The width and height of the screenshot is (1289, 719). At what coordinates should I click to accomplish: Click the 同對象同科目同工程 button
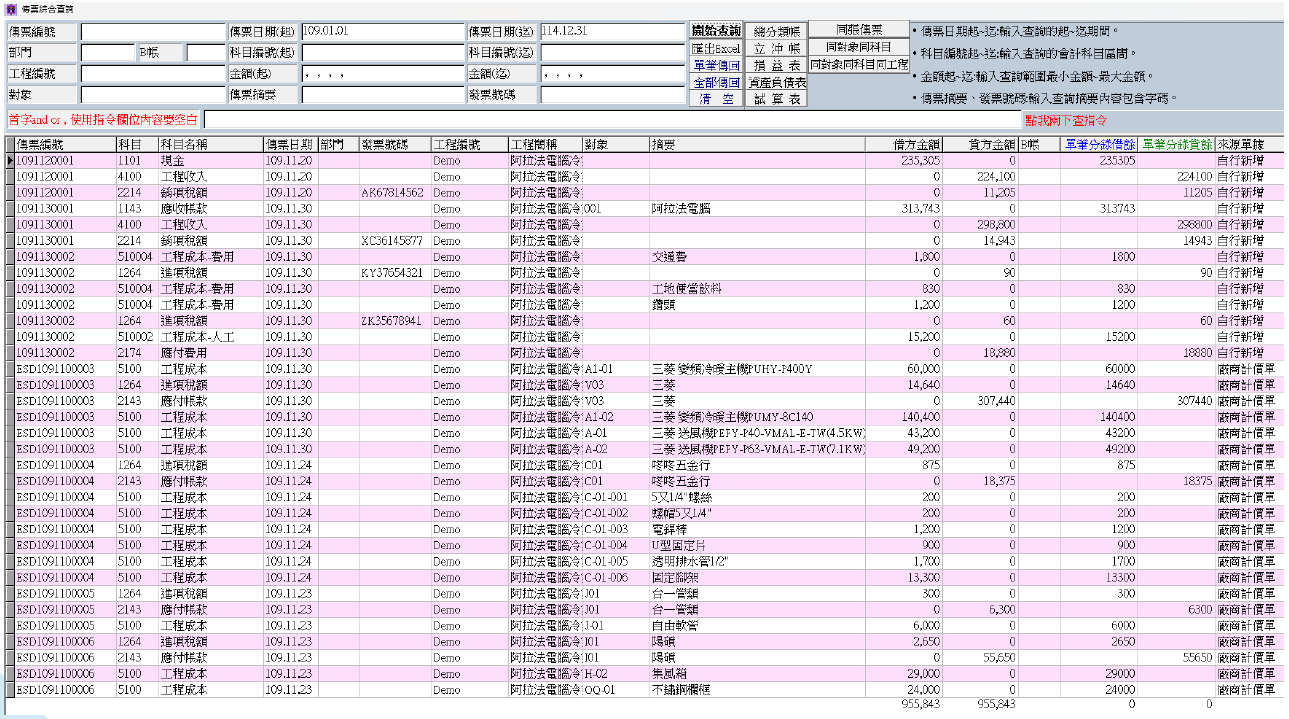pyautogui.click(x=859, y=64)
